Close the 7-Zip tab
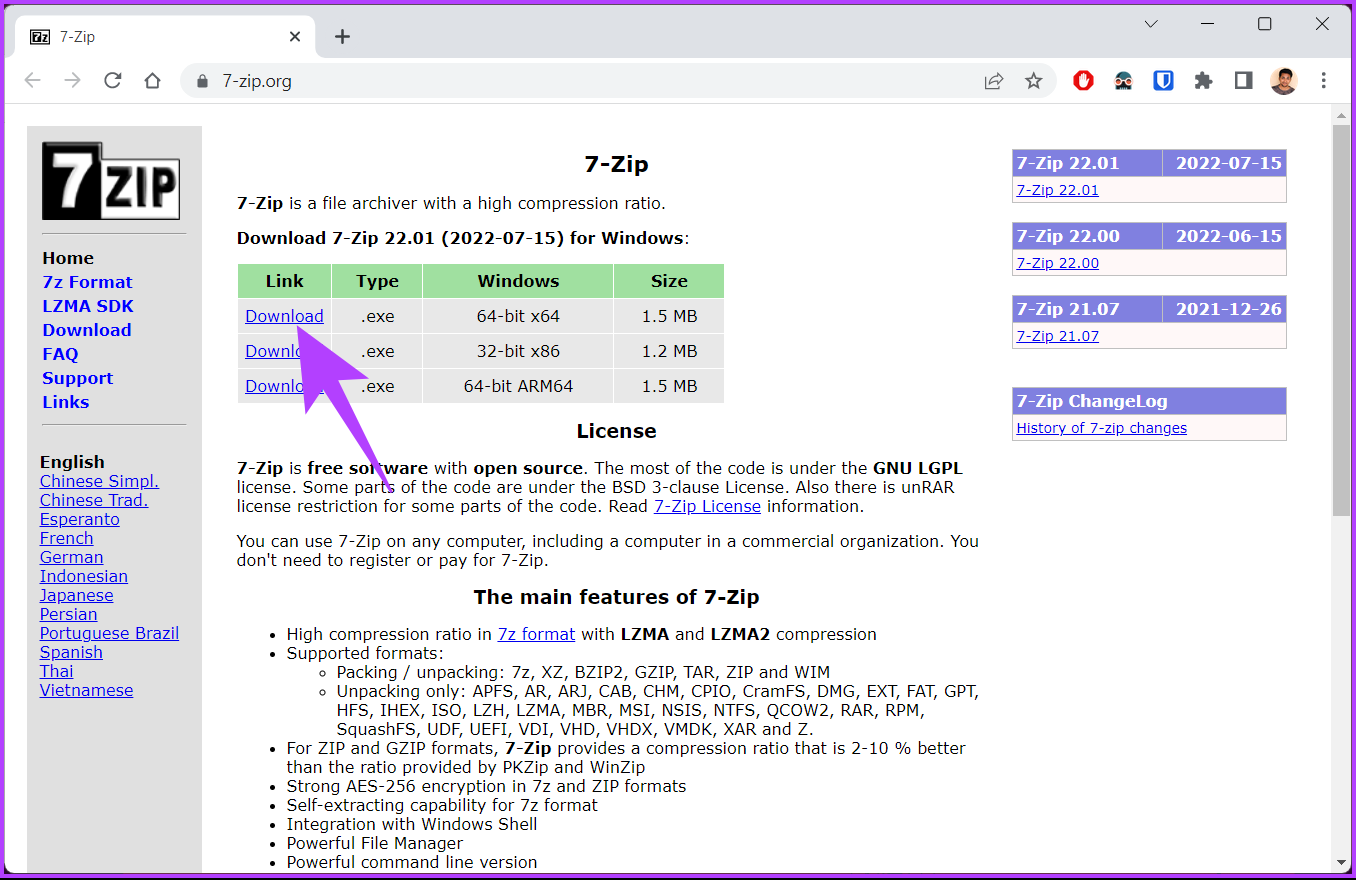 295,37
